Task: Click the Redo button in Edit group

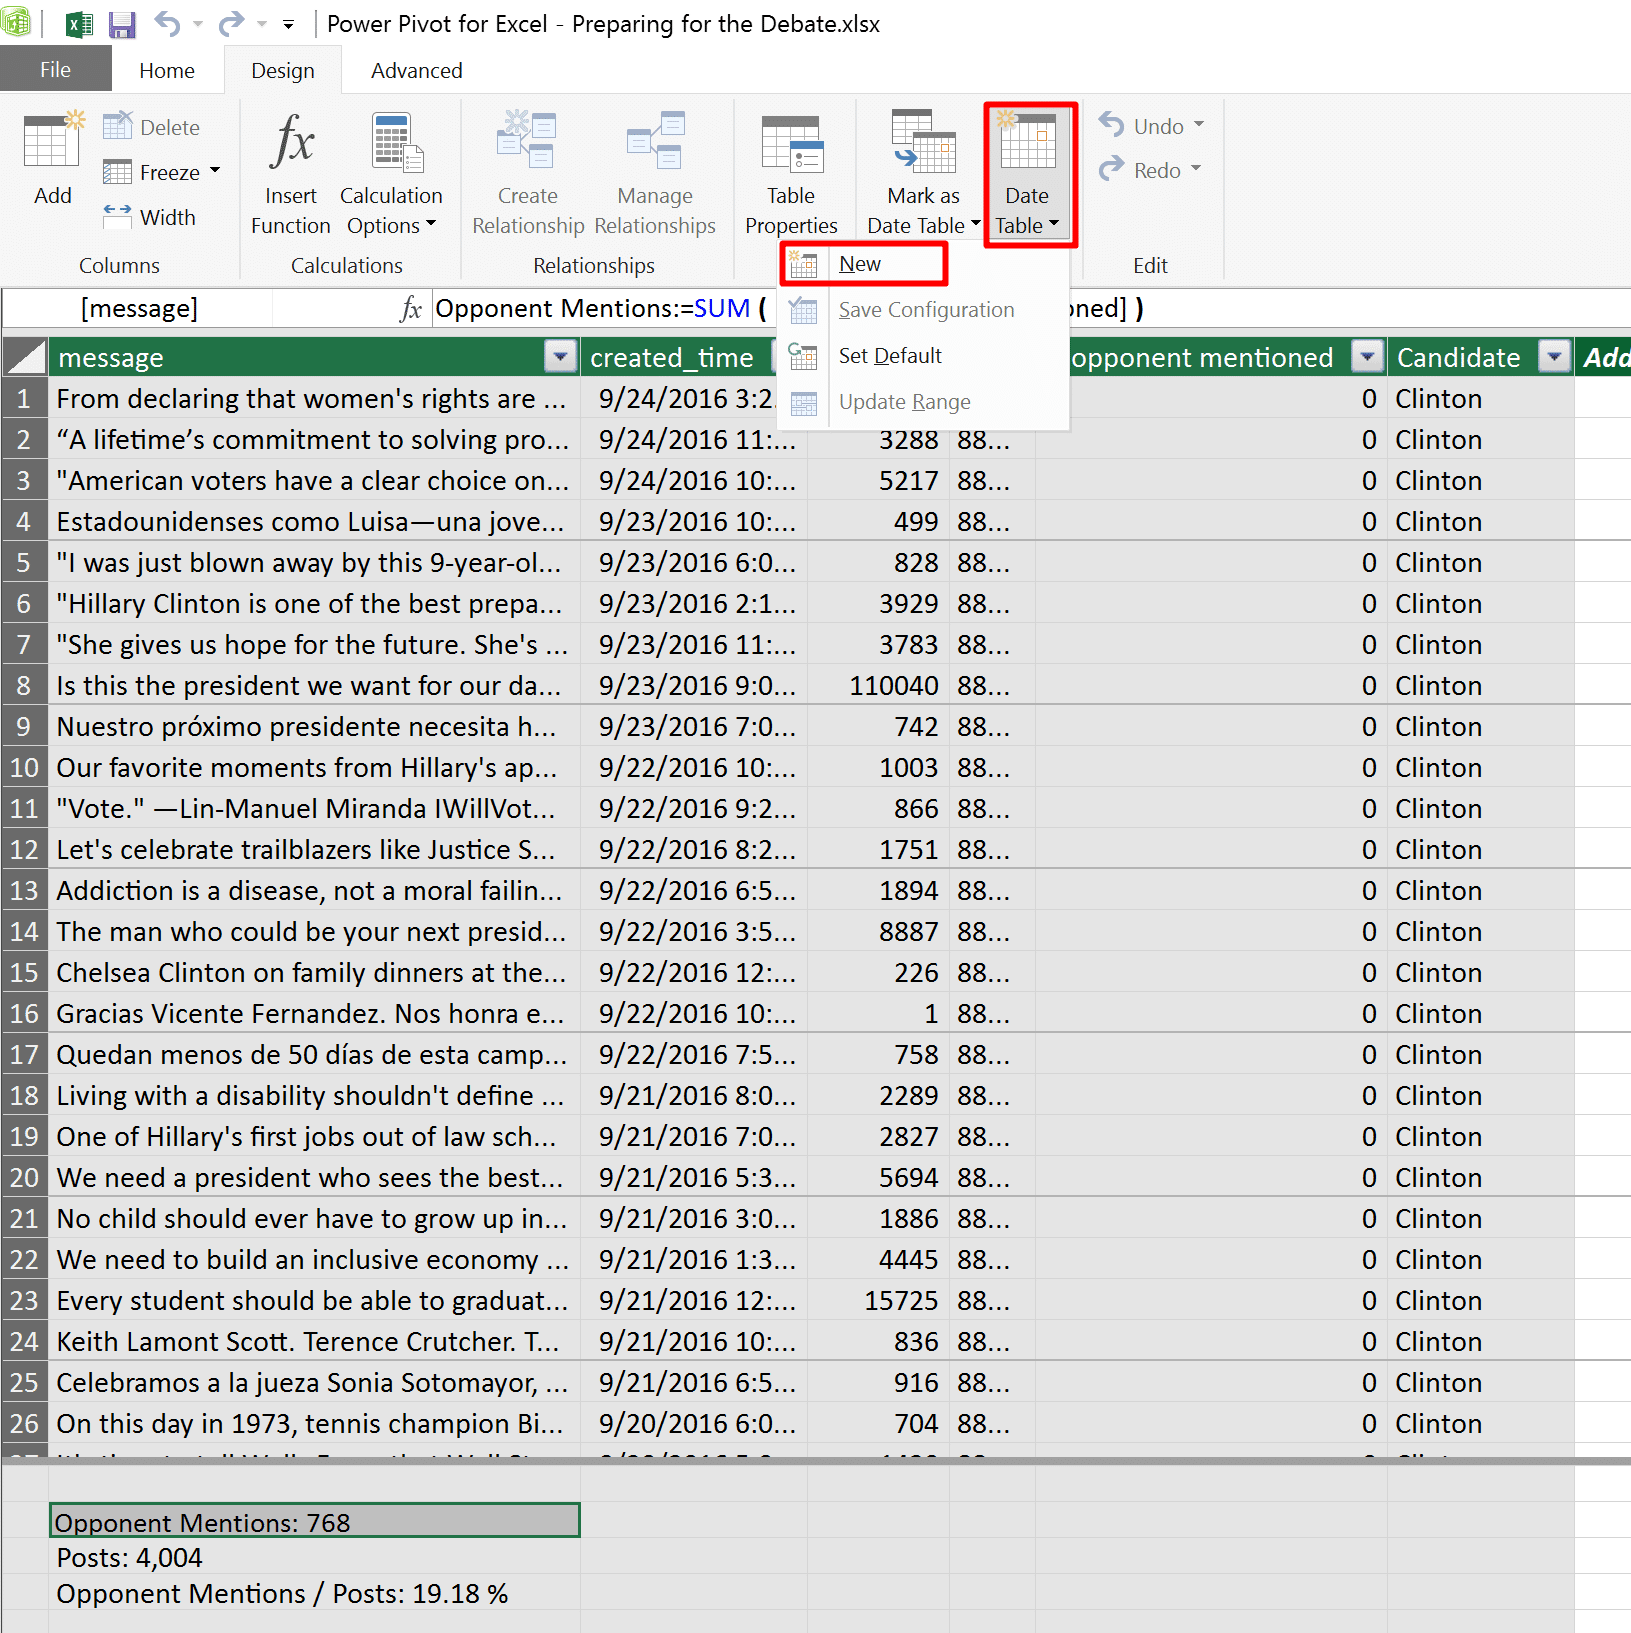Action: coord(1140,170)
